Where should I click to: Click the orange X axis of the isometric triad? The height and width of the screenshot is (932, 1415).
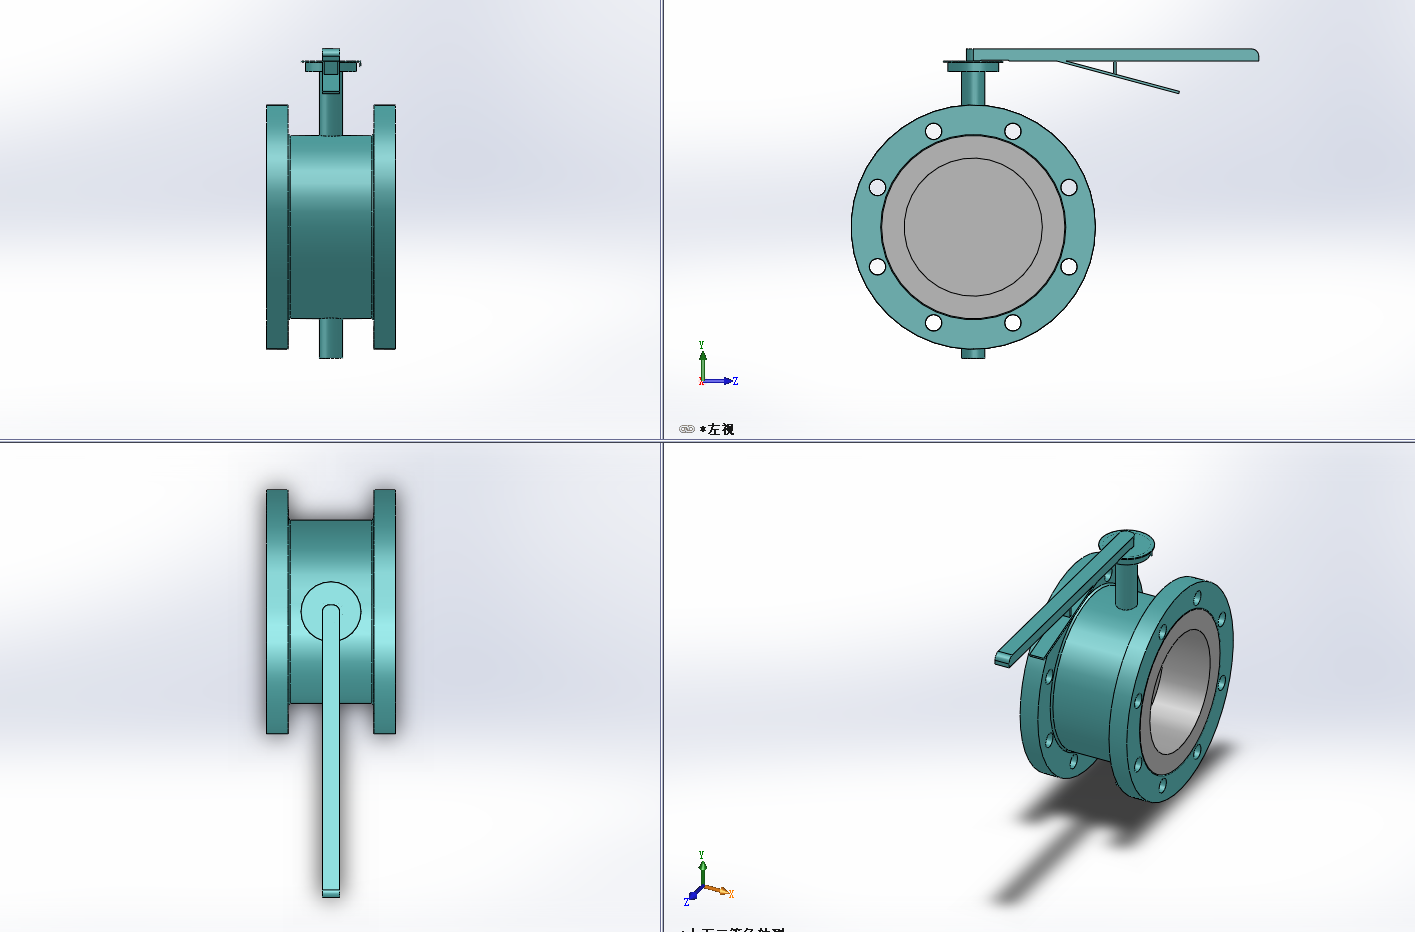pos(719,890)
